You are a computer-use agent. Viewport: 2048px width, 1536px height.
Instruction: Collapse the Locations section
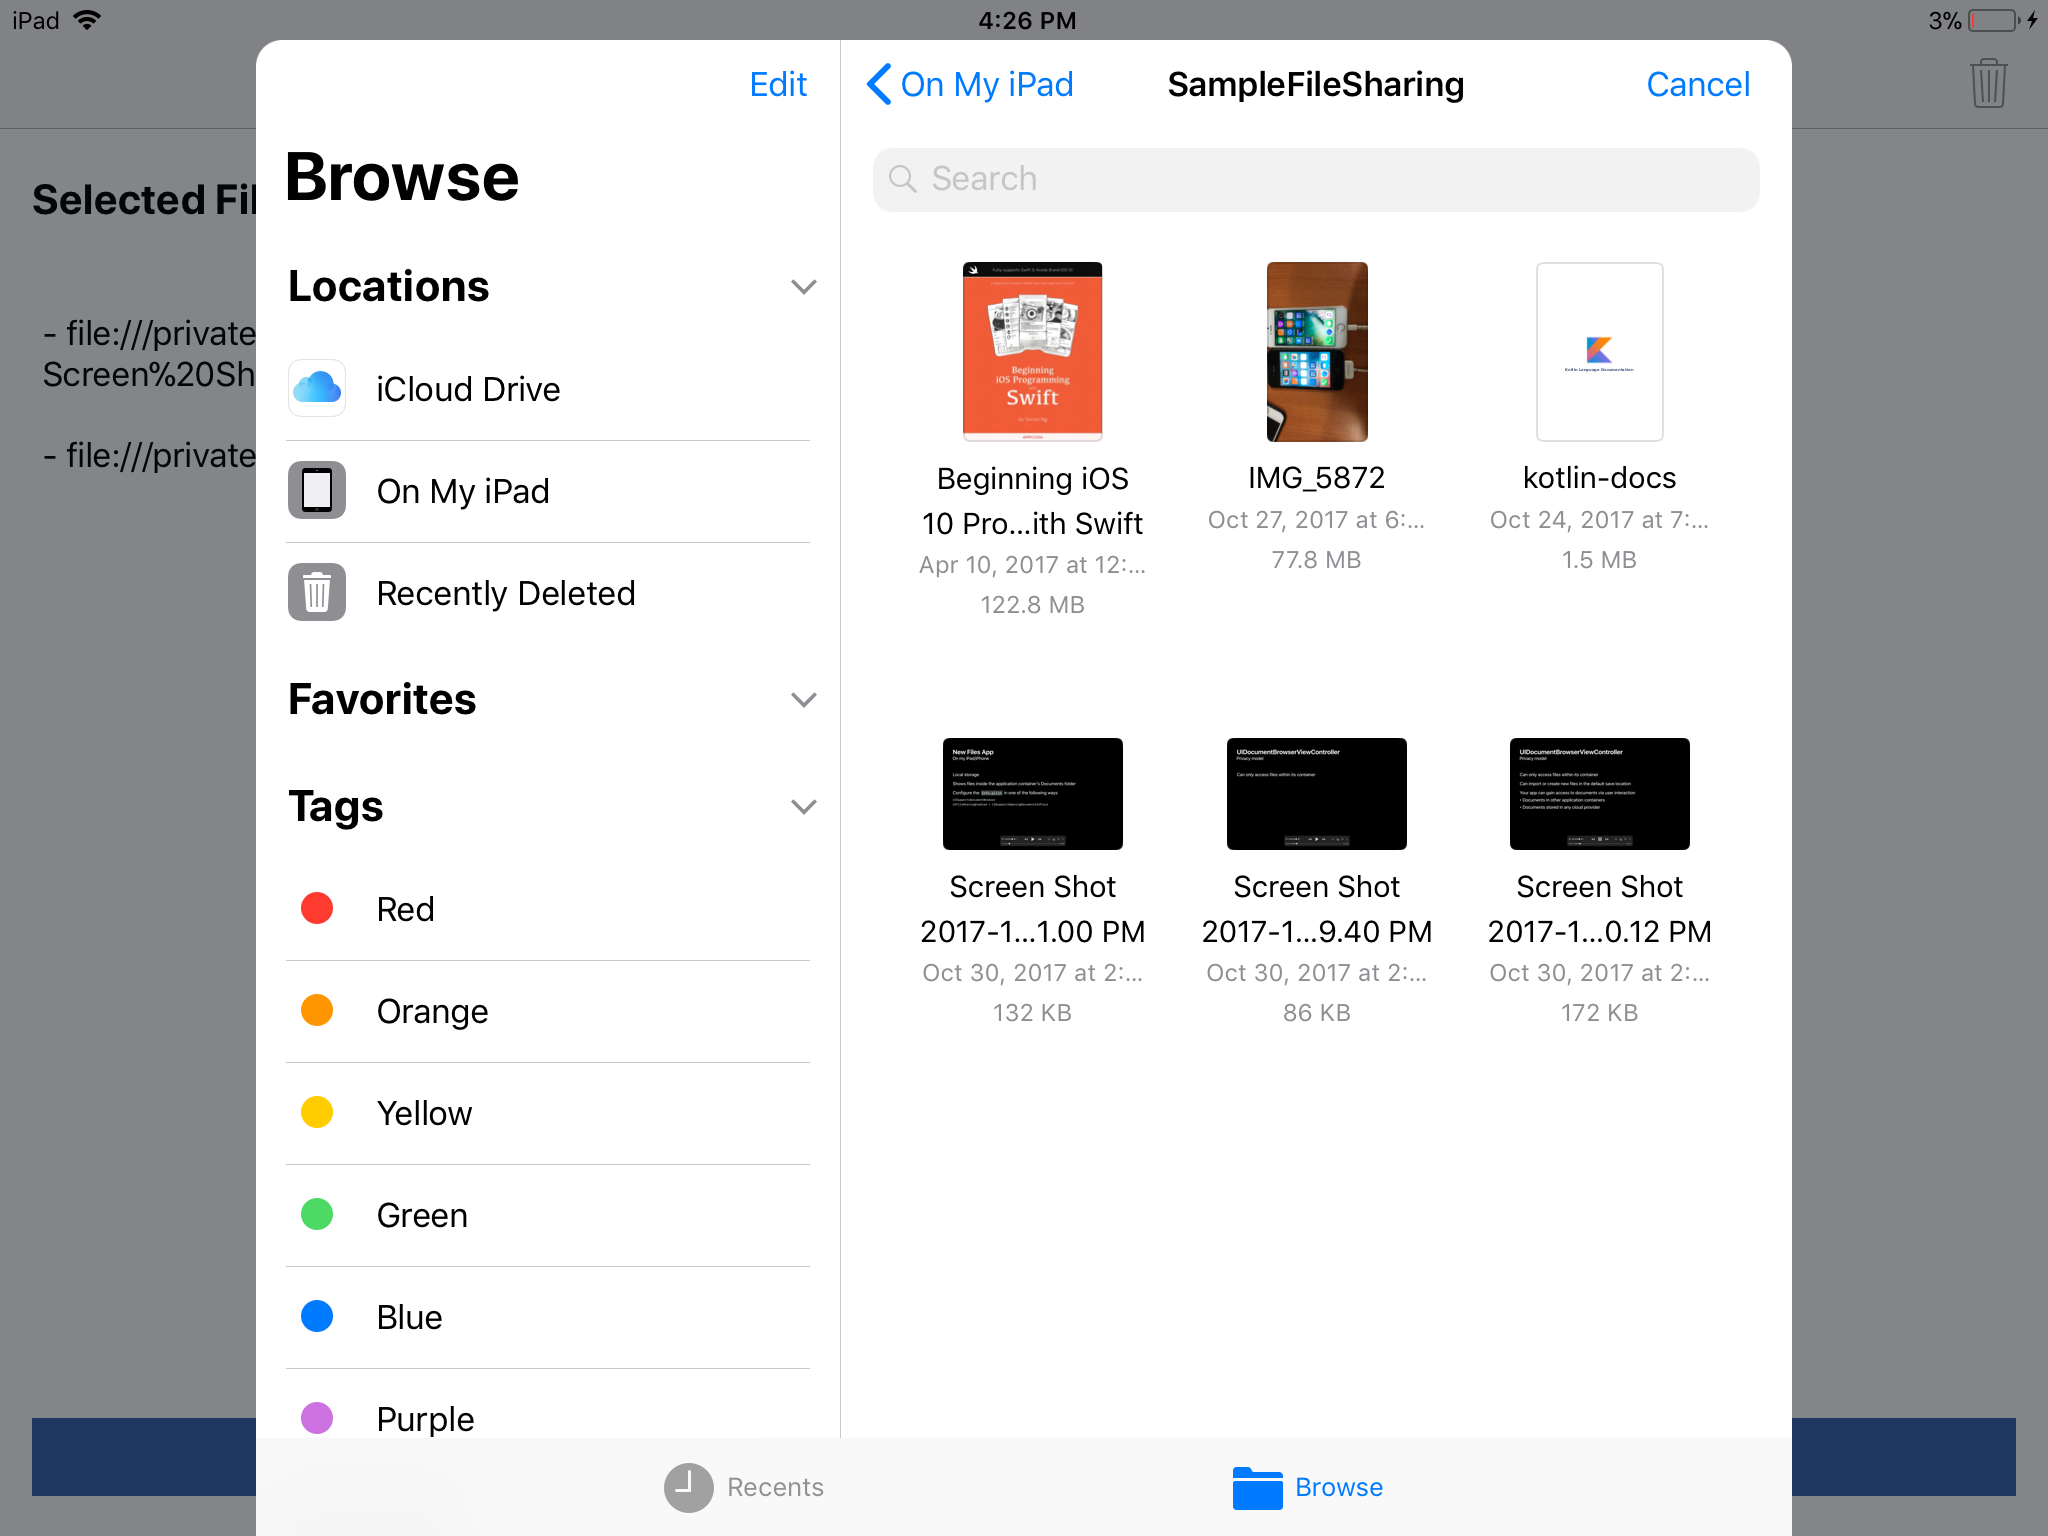point(803,287)
